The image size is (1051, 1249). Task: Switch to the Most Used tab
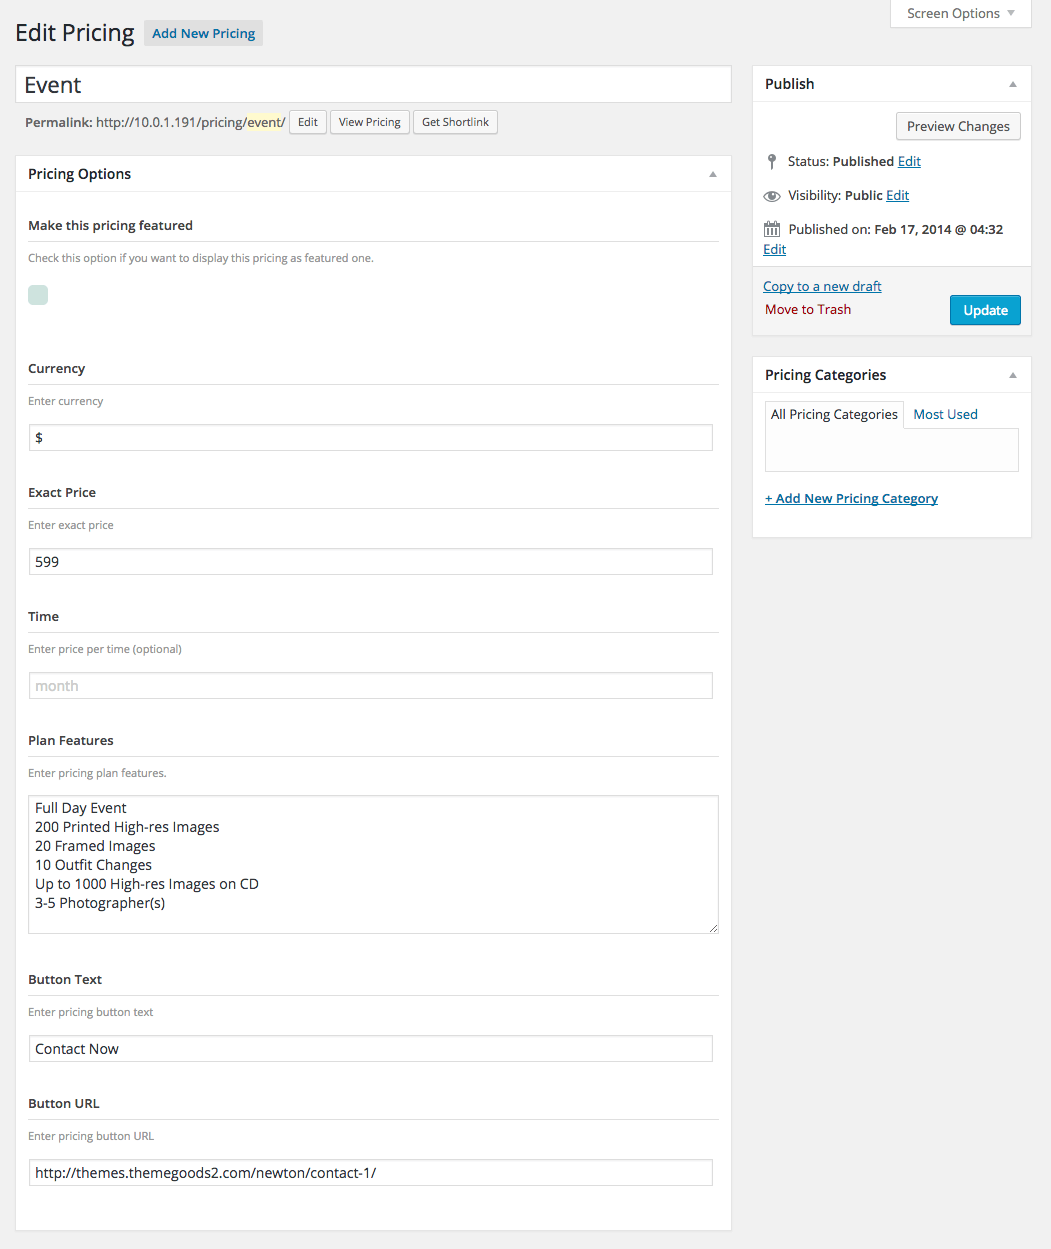945,414
